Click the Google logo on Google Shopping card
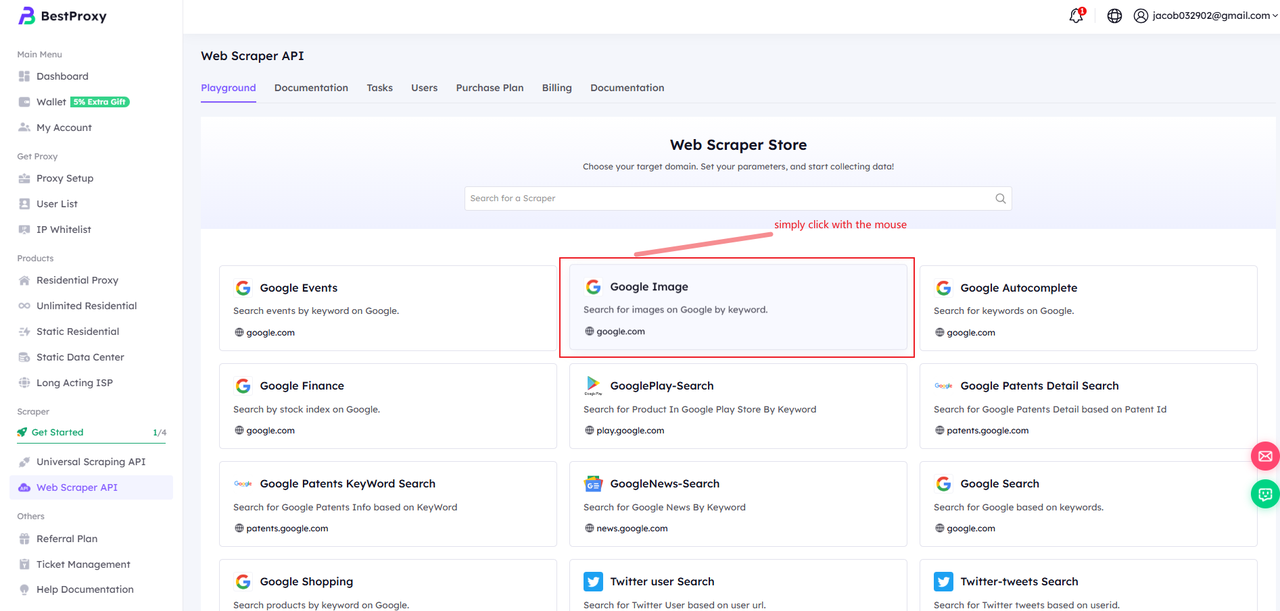The width and height of the screenshot is (1280, 611). (243, 582)
